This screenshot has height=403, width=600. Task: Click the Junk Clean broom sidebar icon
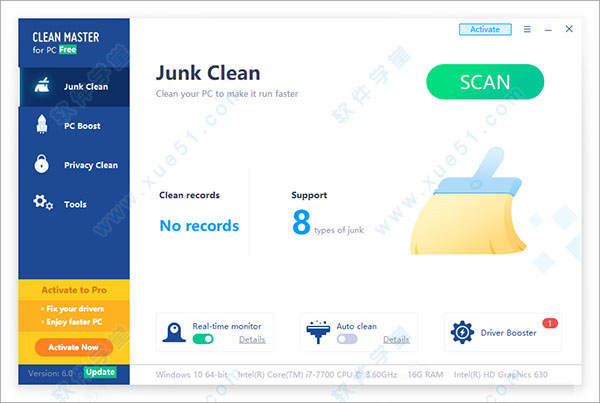click(42, 86)
